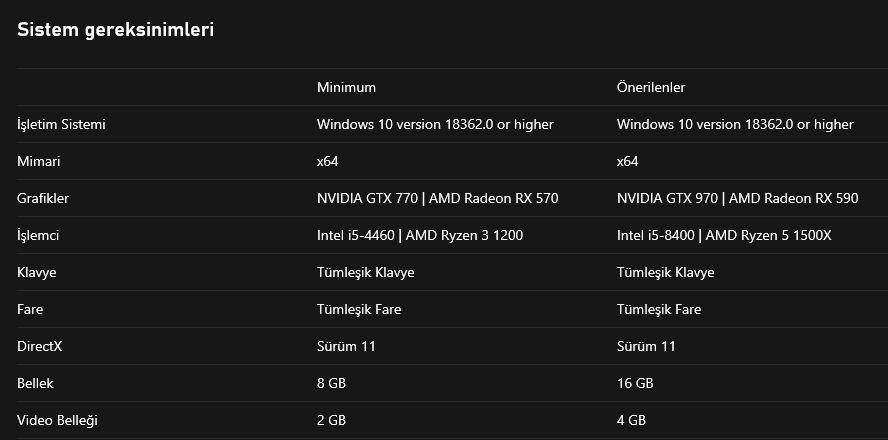Click the İşletim Sistemi row label
The image size is (888, 440).
(x=62, y=124)
